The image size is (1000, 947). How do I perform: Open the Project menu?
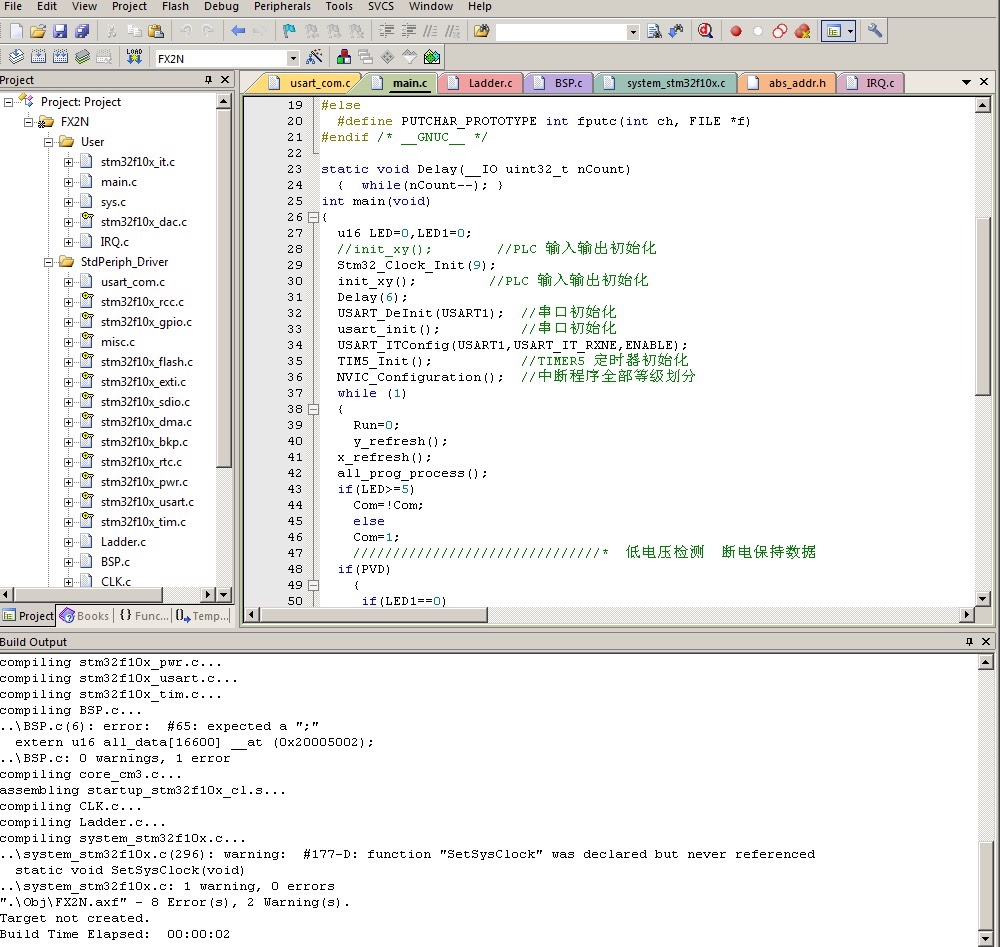coord(129,6)
